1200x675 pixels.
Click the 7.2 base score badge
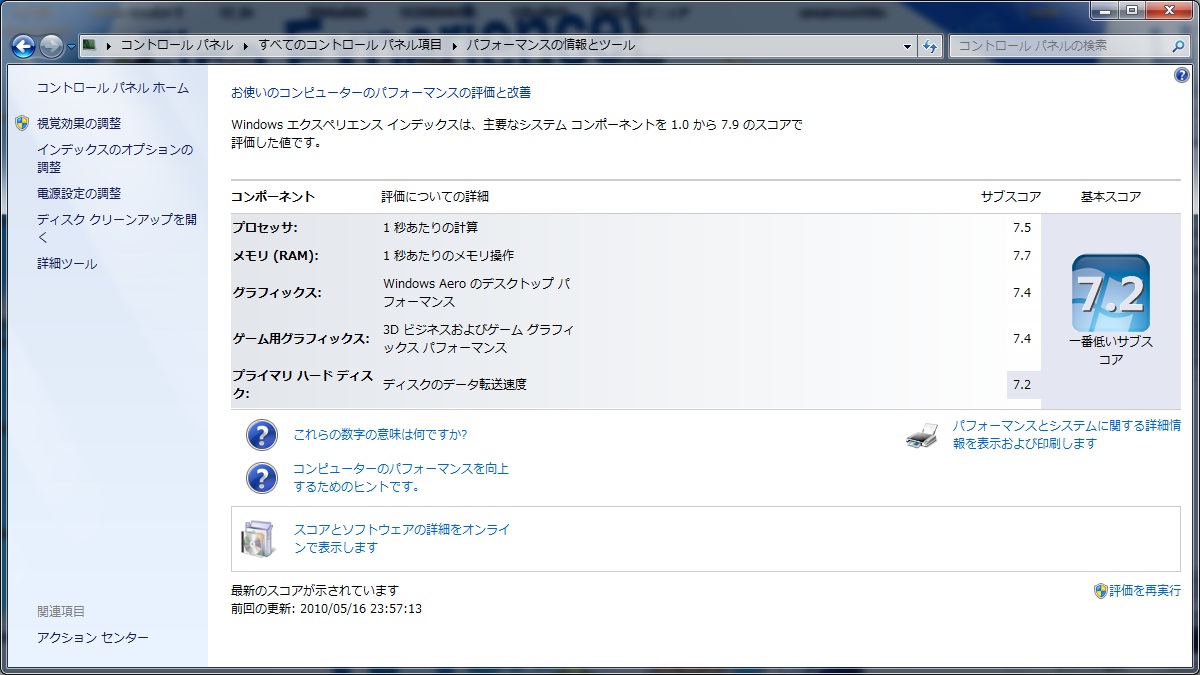click(x=1110, y=293)
